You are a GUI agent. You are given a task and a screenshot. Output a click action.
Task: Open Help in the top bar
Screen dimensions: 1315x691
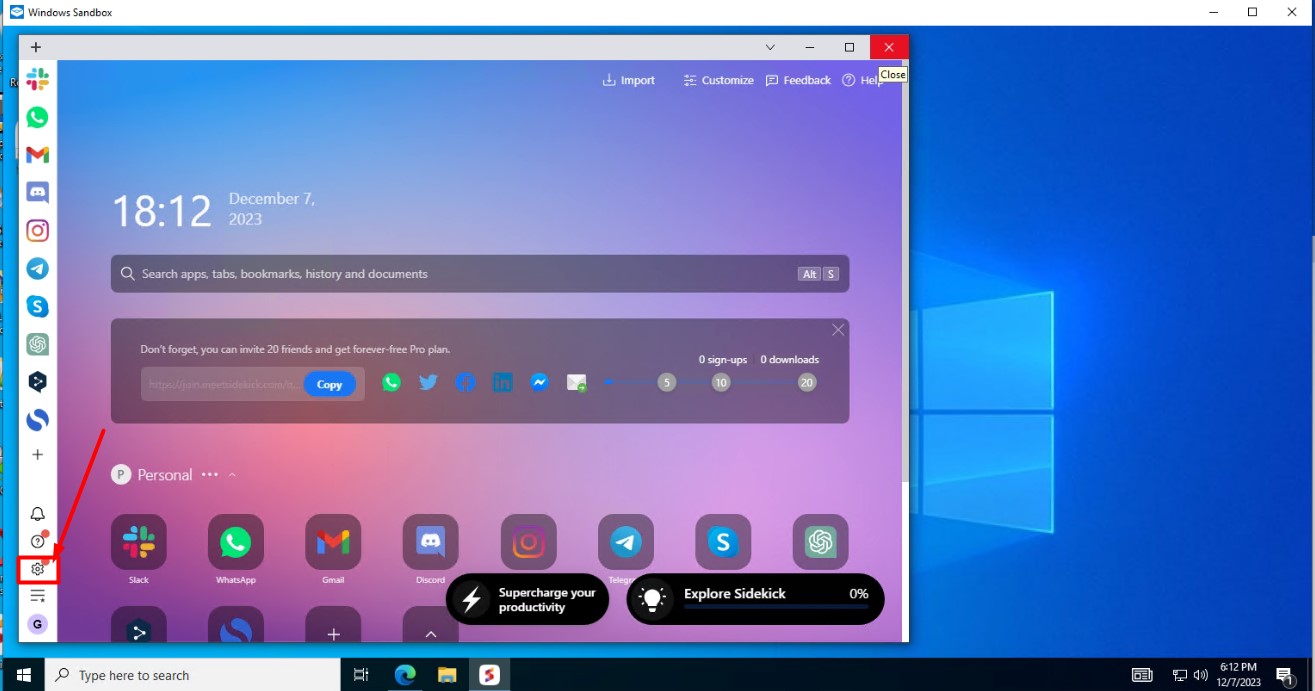click(861, 80)
